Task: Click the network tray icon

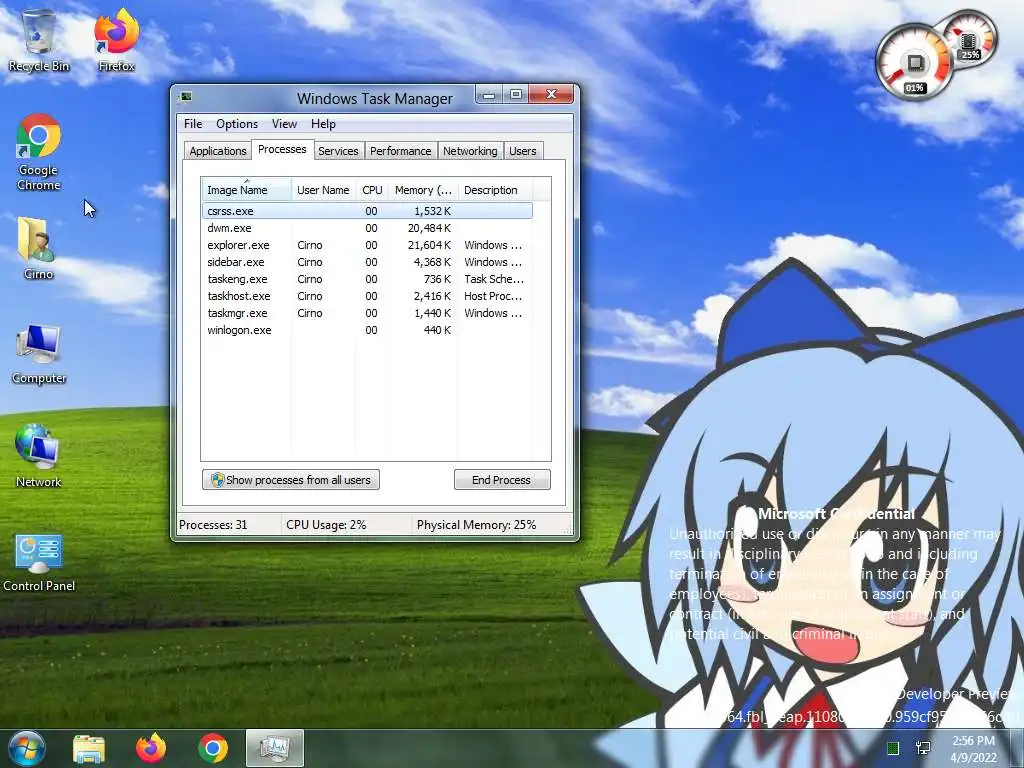Action: pyautogui.click(x=923, y=748)
